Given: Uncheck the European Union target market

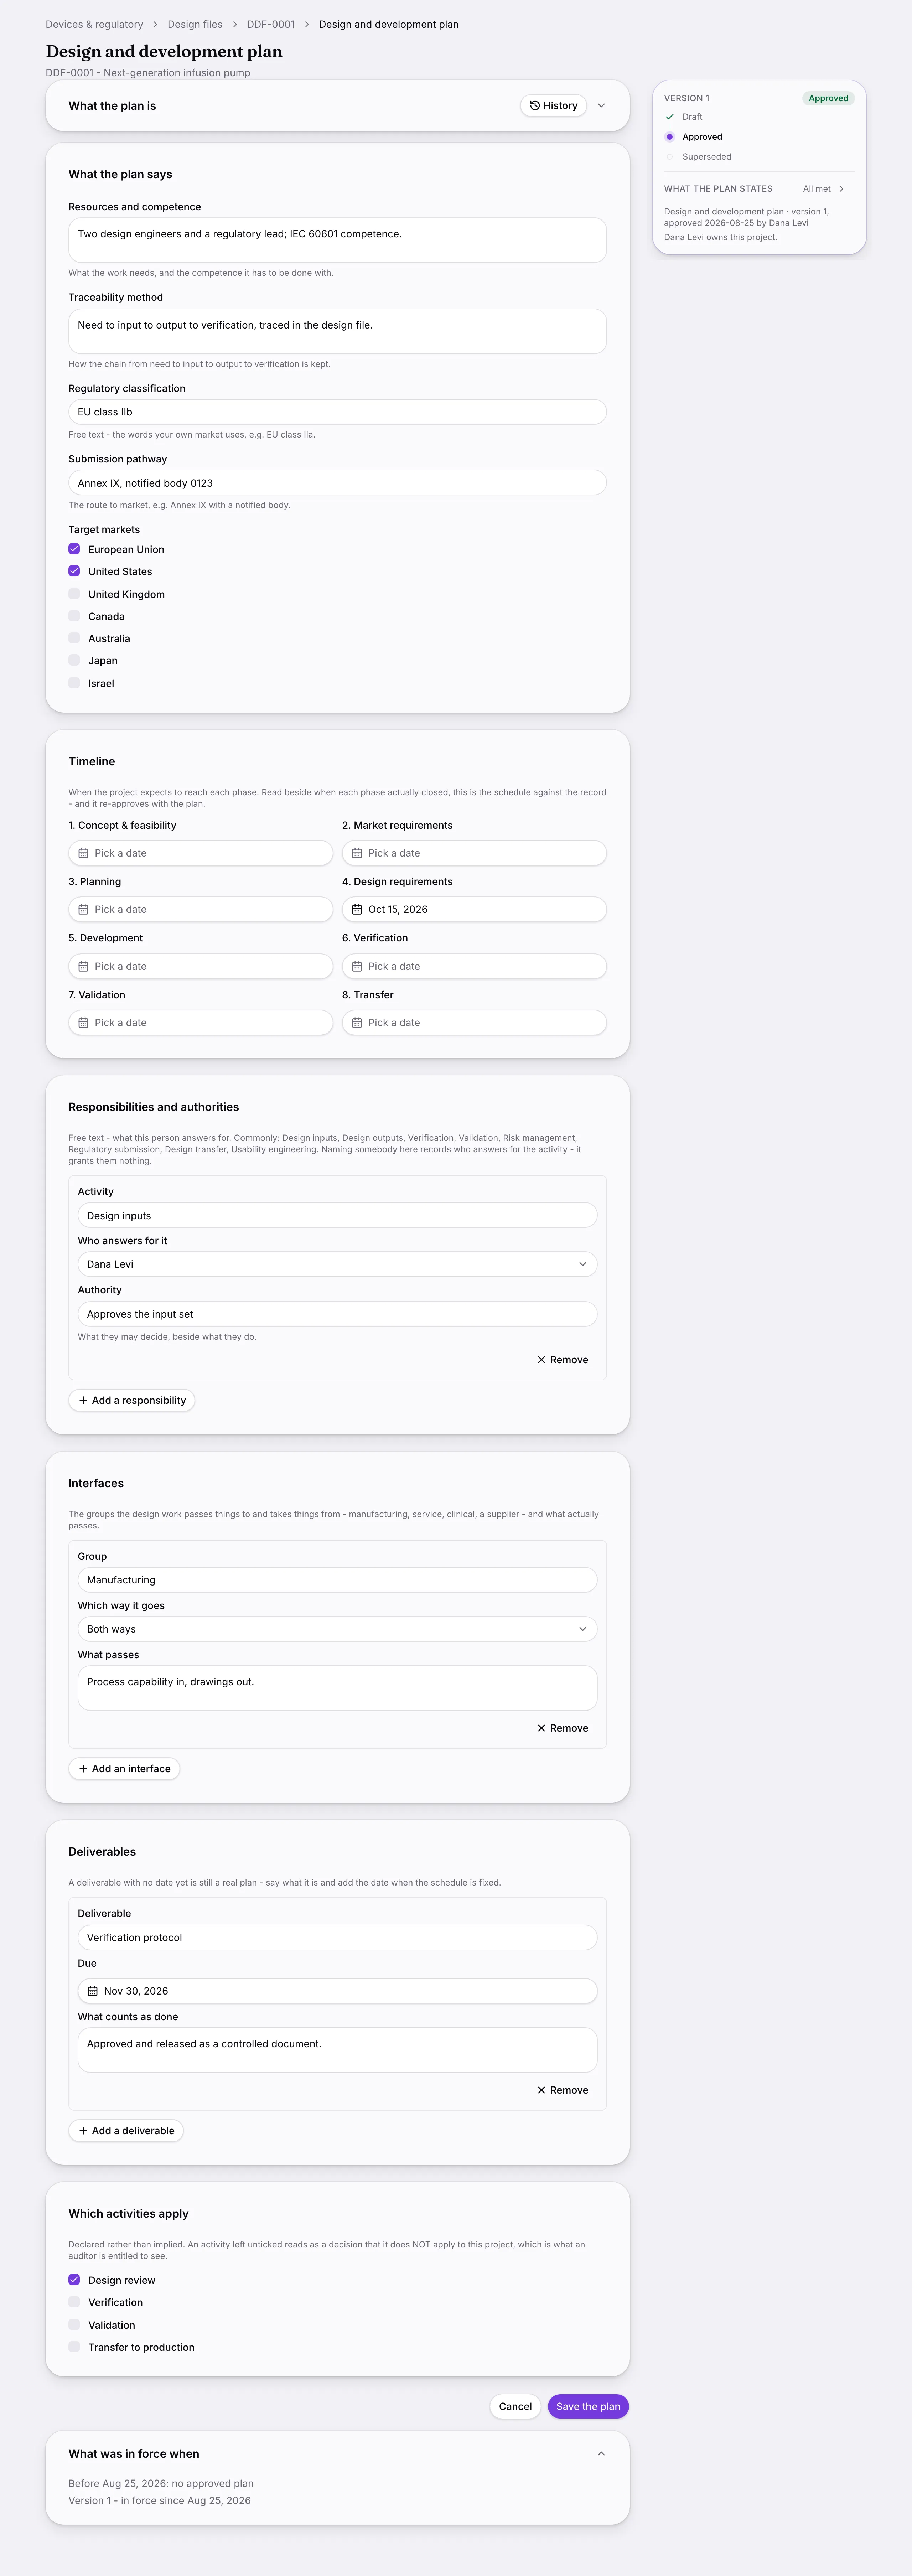Looking at the screenshot, I should pos(74,549).
